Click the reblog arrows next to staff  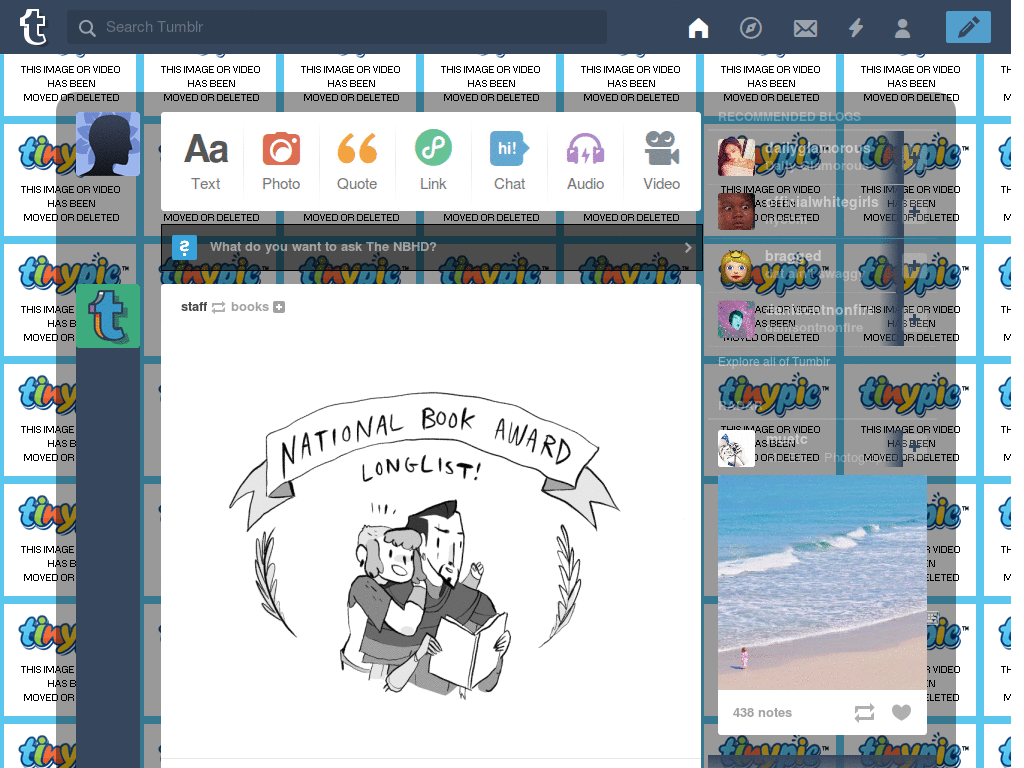pos(219,308)
